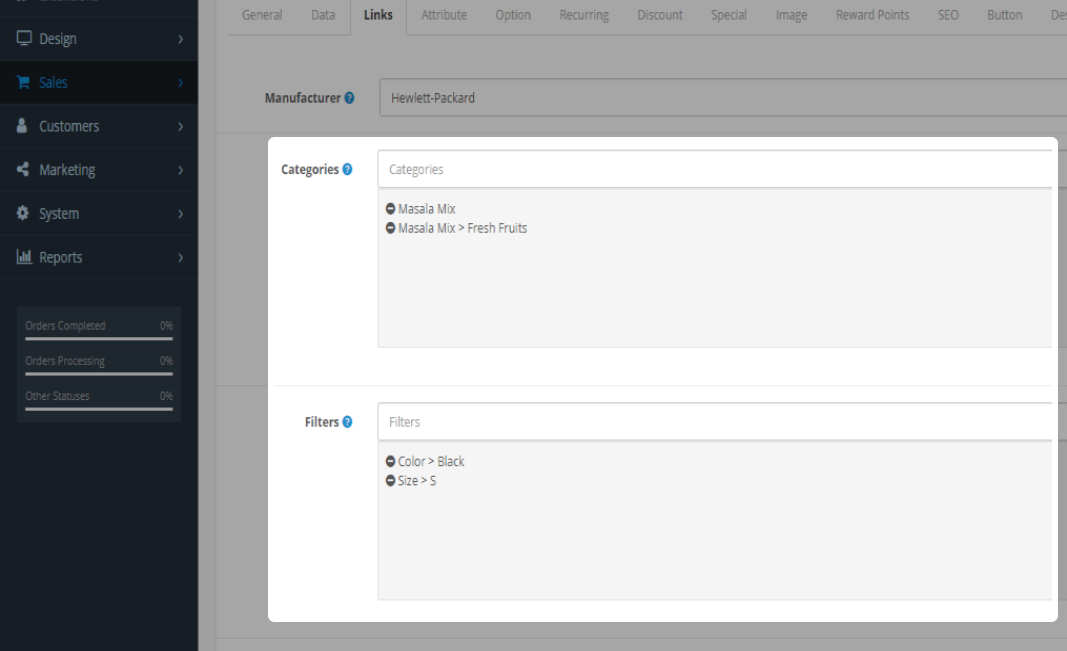Switch to the Attribute tab
This screenshot has width=1067, height=651.
(443, 15)
